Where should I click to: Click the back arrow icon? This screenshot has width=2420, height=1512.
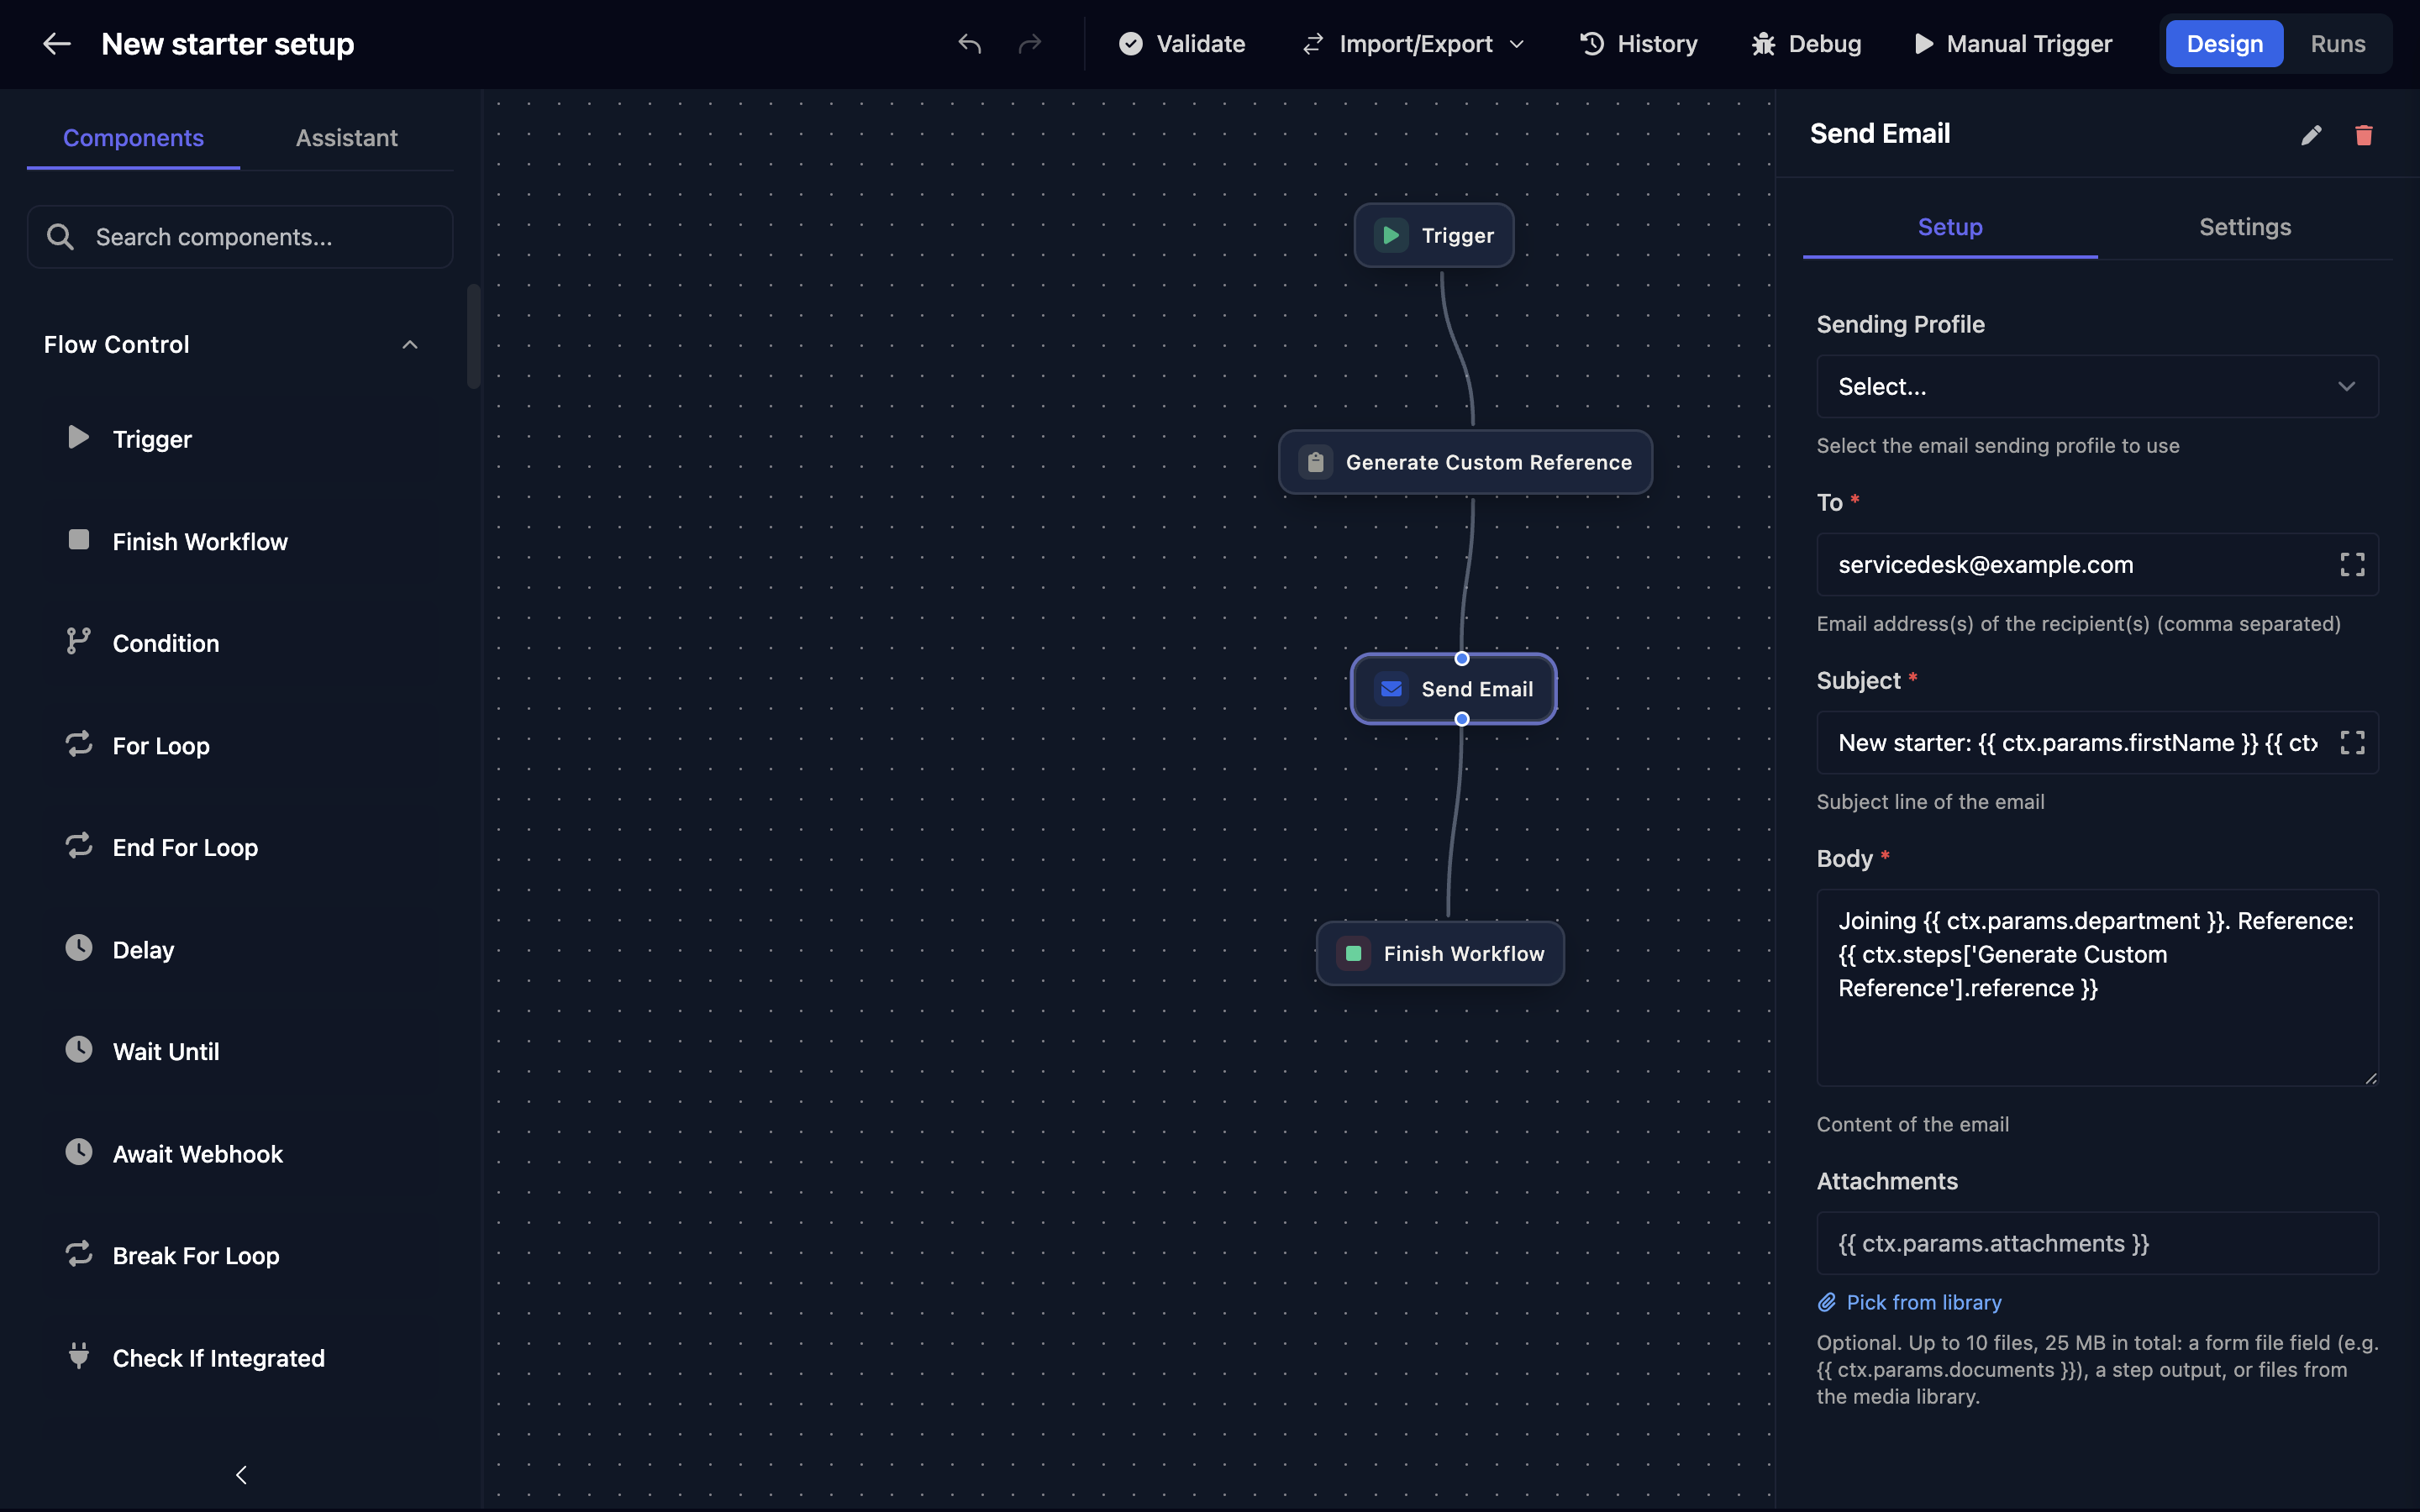pyautogui.click(x=56, y=44)
